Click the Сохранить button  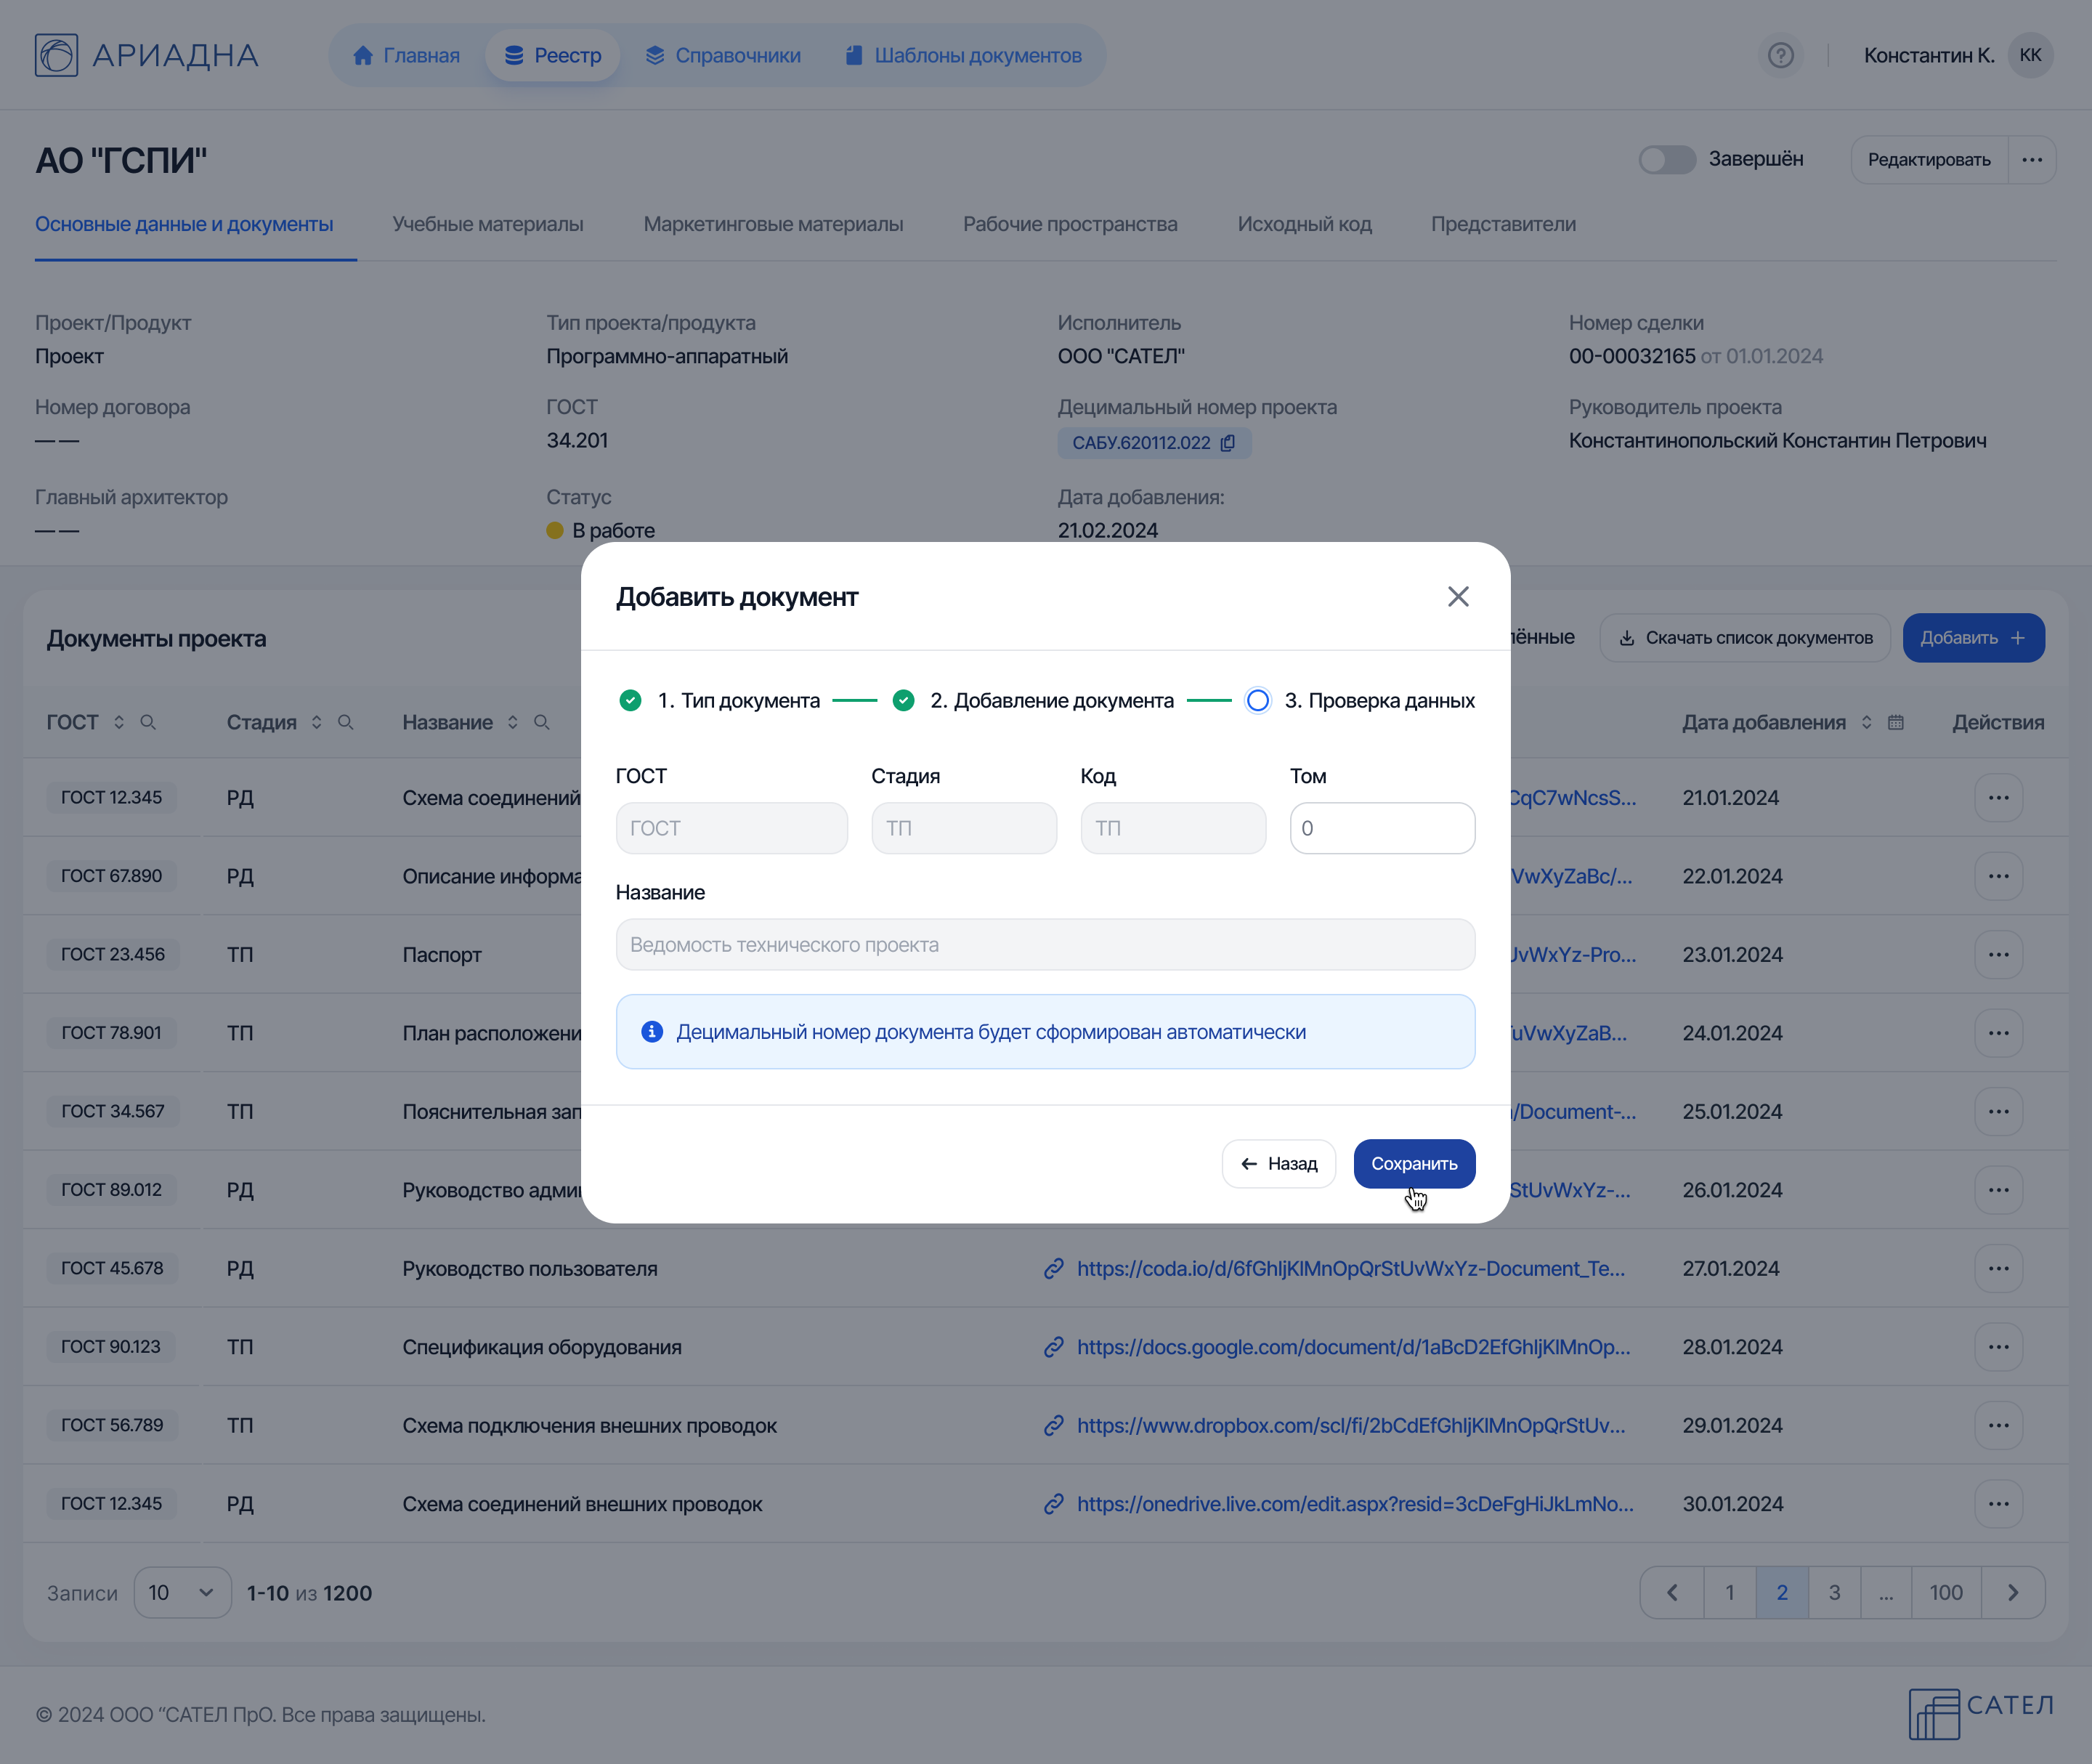pos(1414,1164)
